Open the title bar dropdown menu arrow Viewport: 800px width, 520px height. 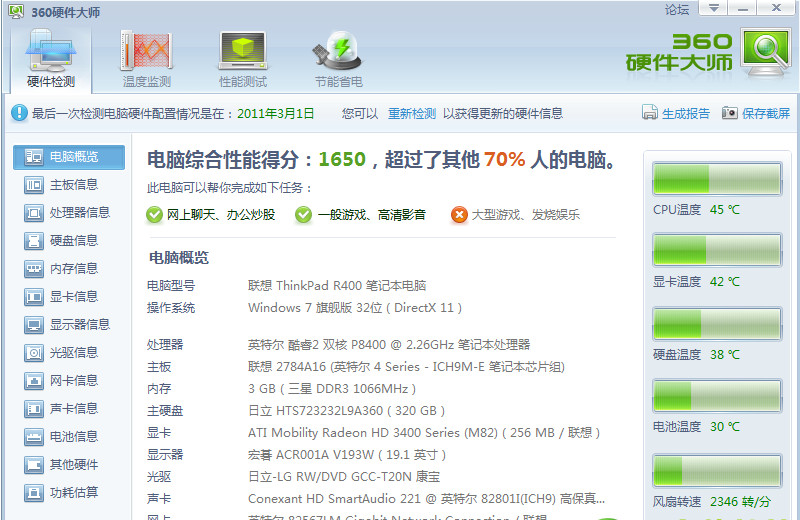tap(714, 8)
